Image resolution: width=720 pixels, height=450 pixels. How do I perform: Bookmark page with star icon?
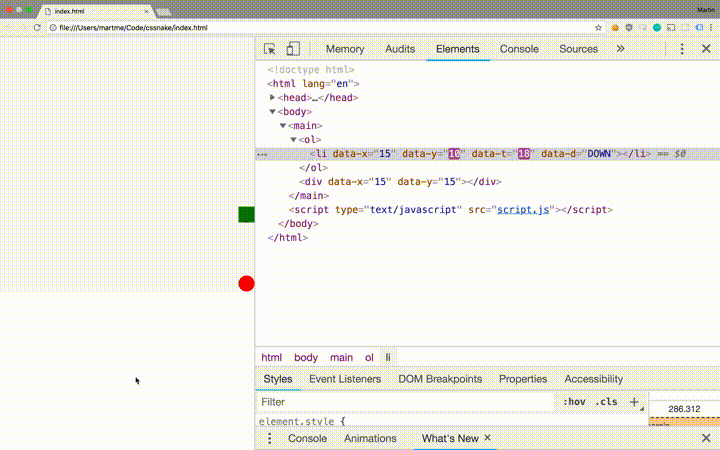(599, 28)
